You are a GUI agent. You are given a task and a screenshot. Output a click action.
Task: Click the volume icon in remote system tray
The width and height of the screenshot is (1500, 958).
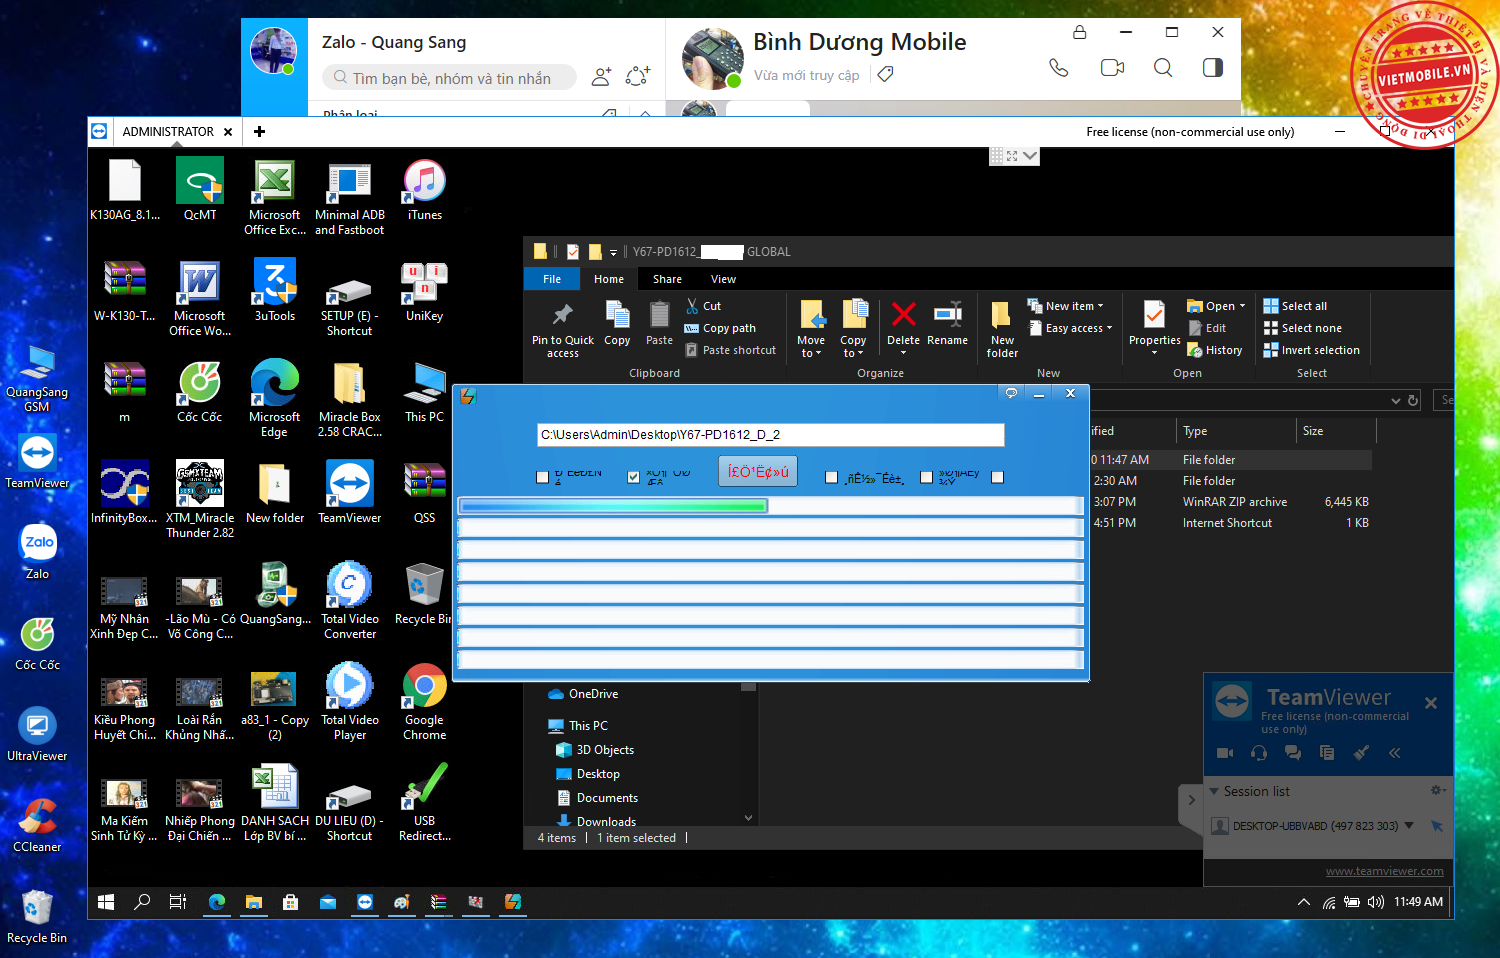1376,902
